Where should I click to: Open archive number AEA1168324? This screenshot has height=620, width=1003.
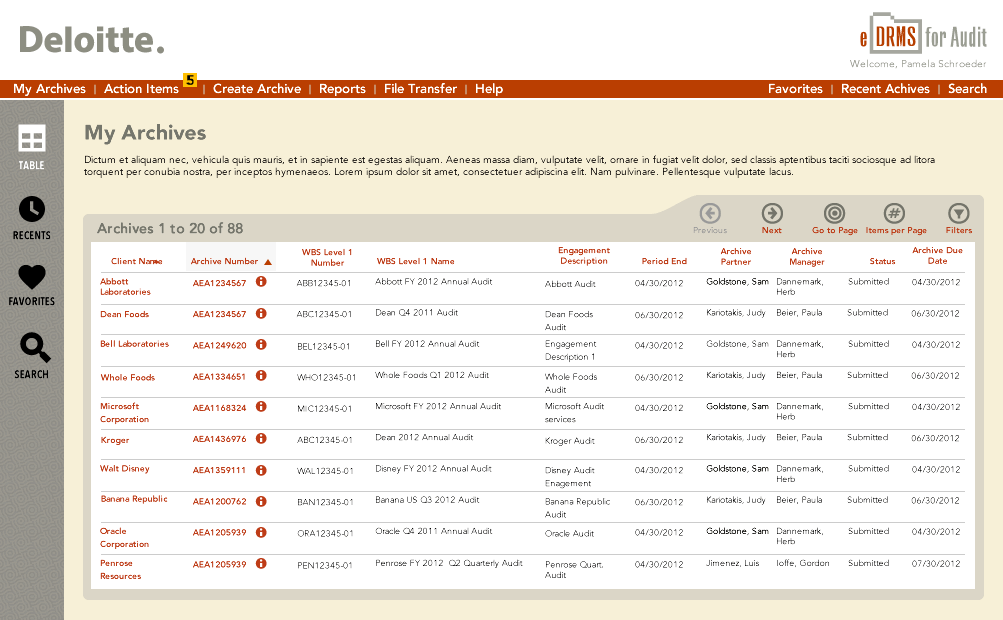[219, 408]
